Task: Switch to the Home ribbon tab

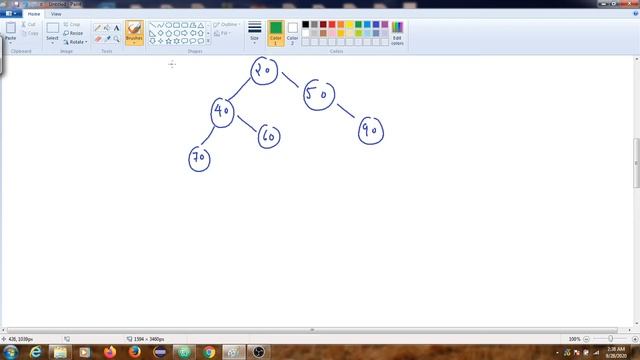Action: pos(34,14)
